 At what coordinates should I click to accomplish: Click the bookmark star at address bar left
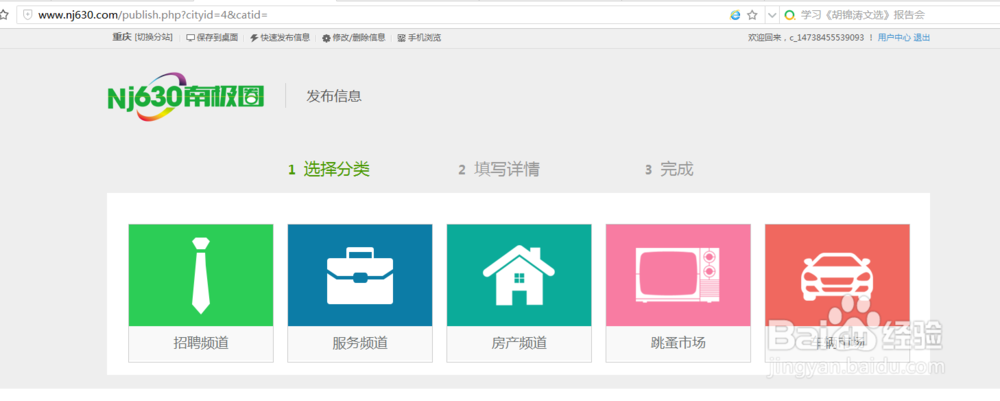[4, 15]
